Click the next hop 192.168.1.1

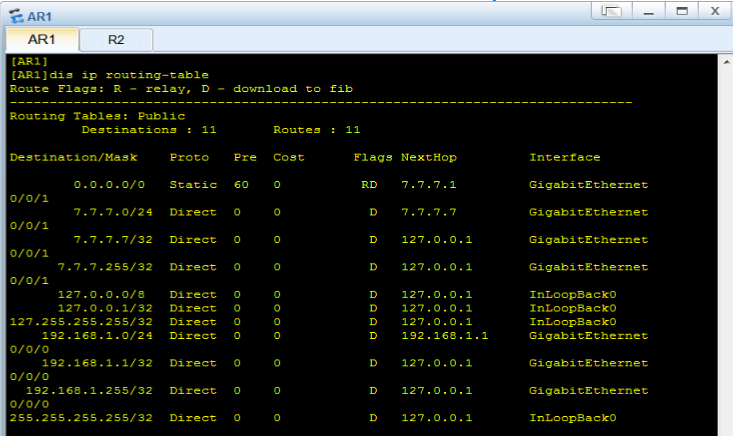(x=445, y=336)
